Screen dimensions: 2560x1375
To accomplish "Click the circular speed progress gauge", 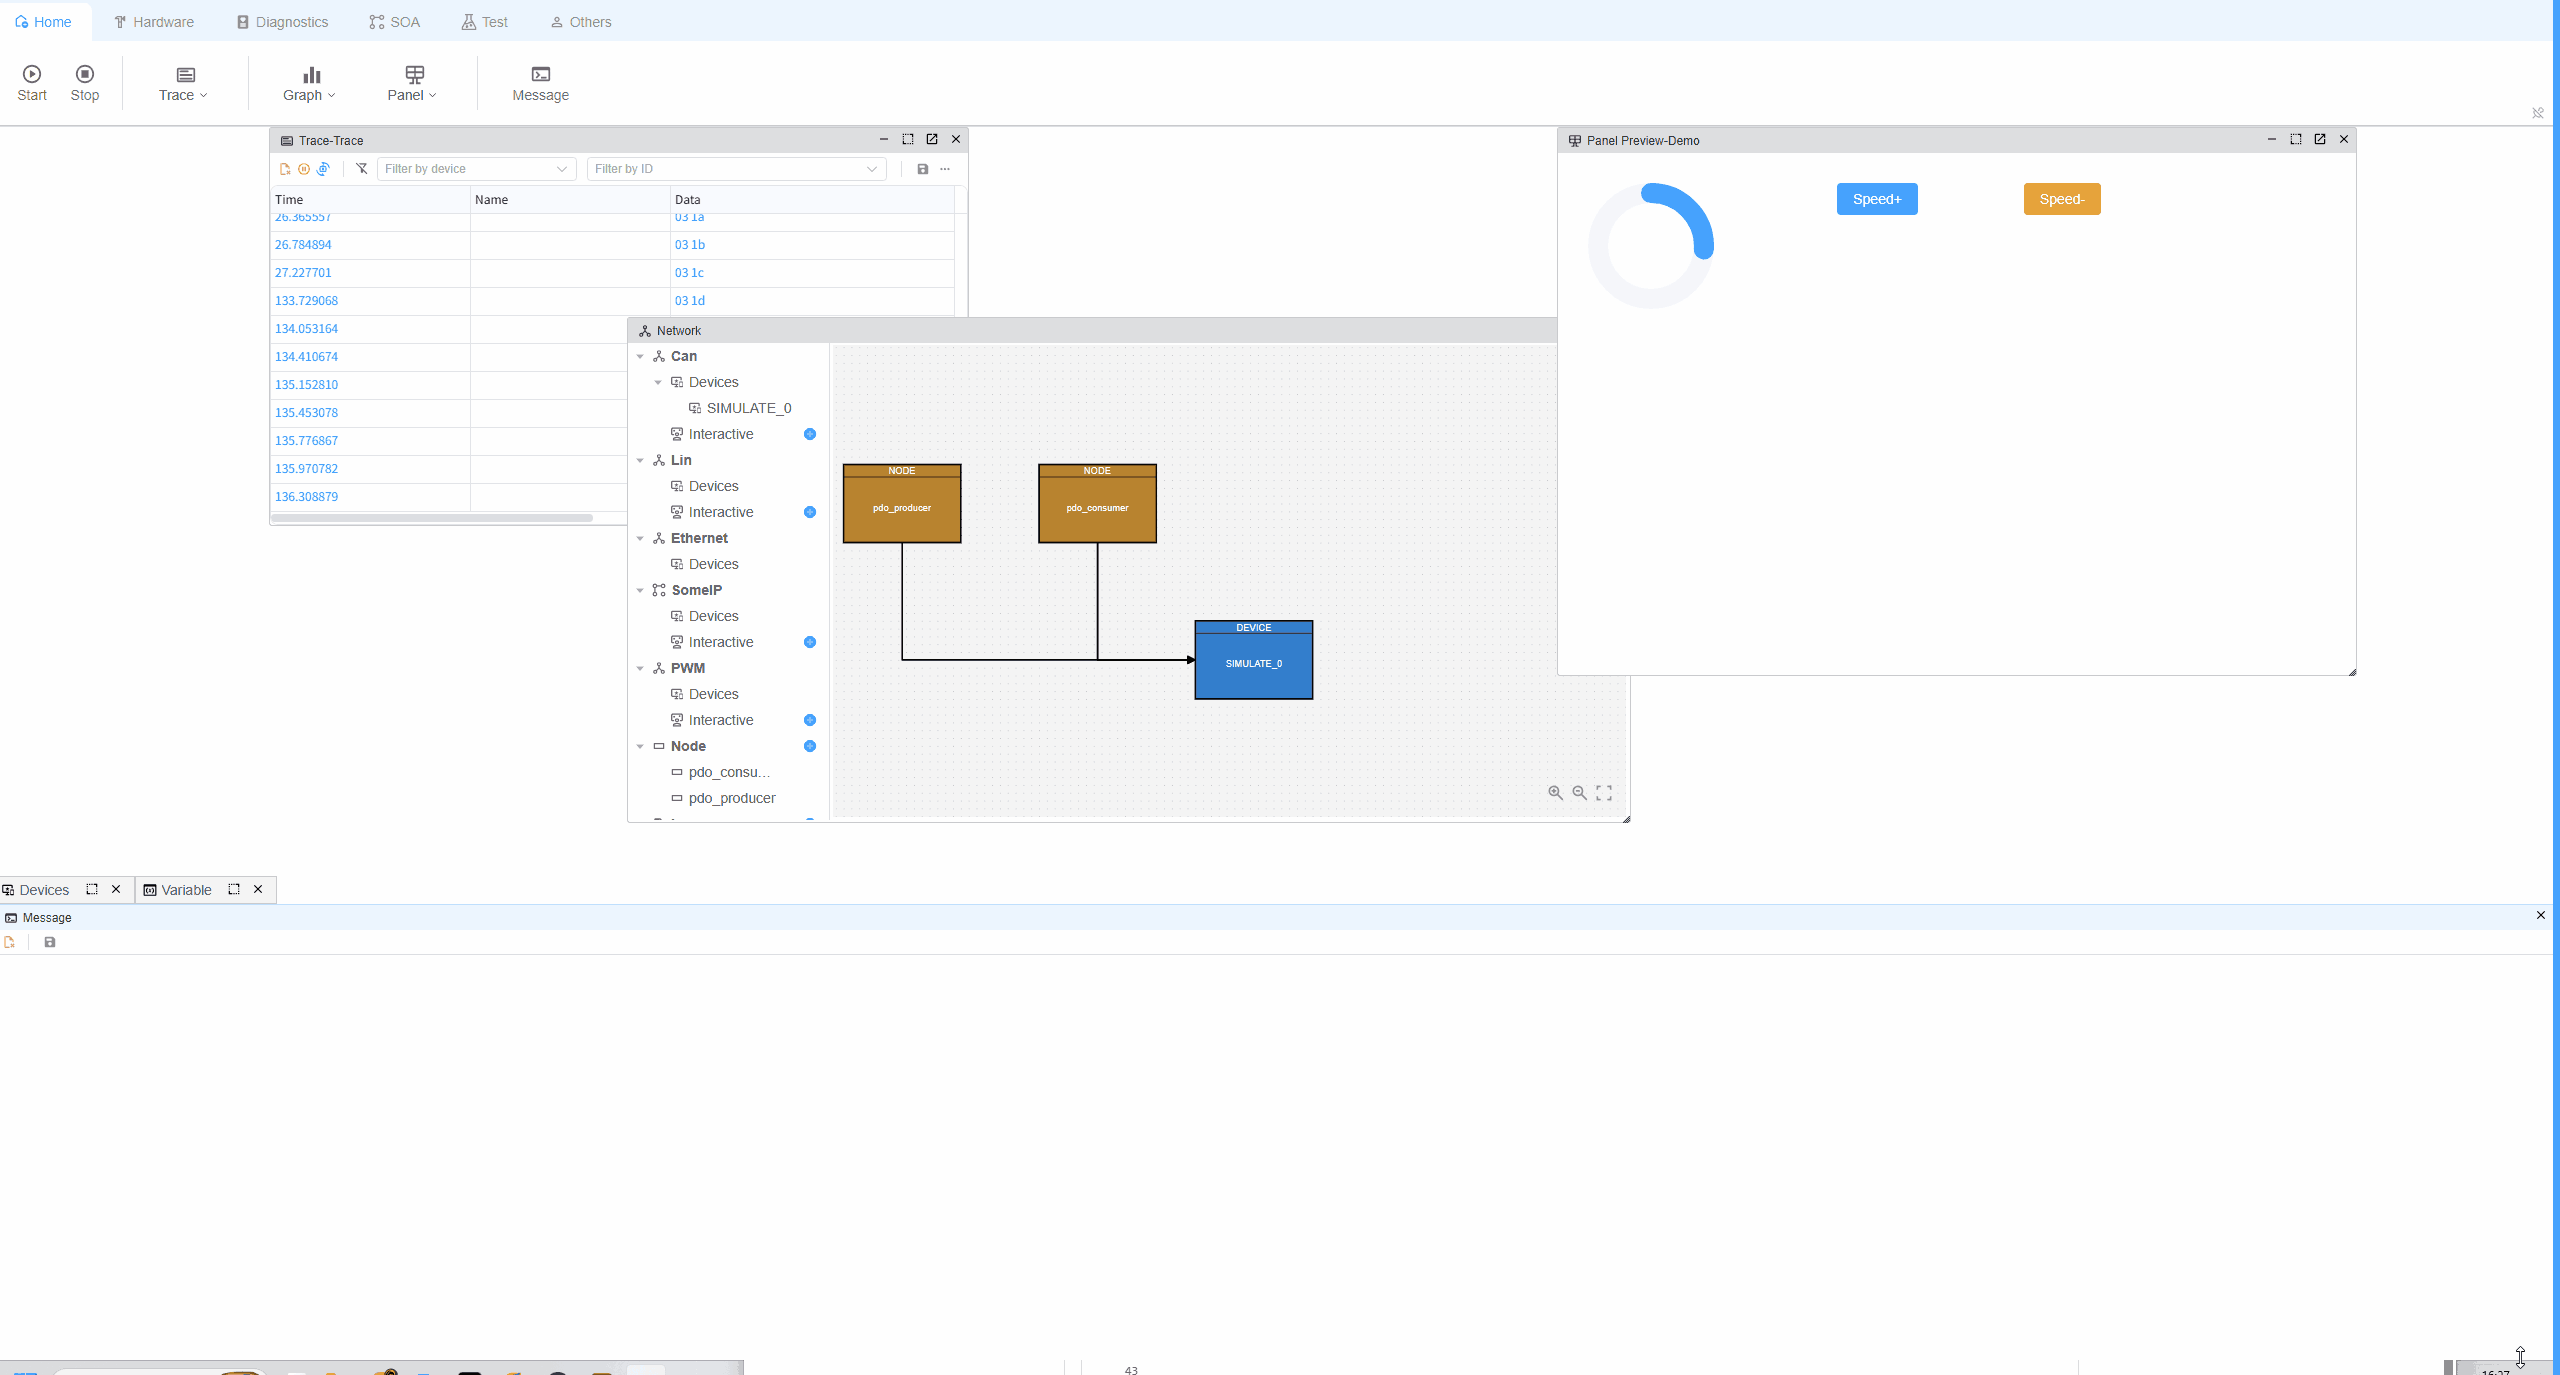I will [x=1651, y=245].
